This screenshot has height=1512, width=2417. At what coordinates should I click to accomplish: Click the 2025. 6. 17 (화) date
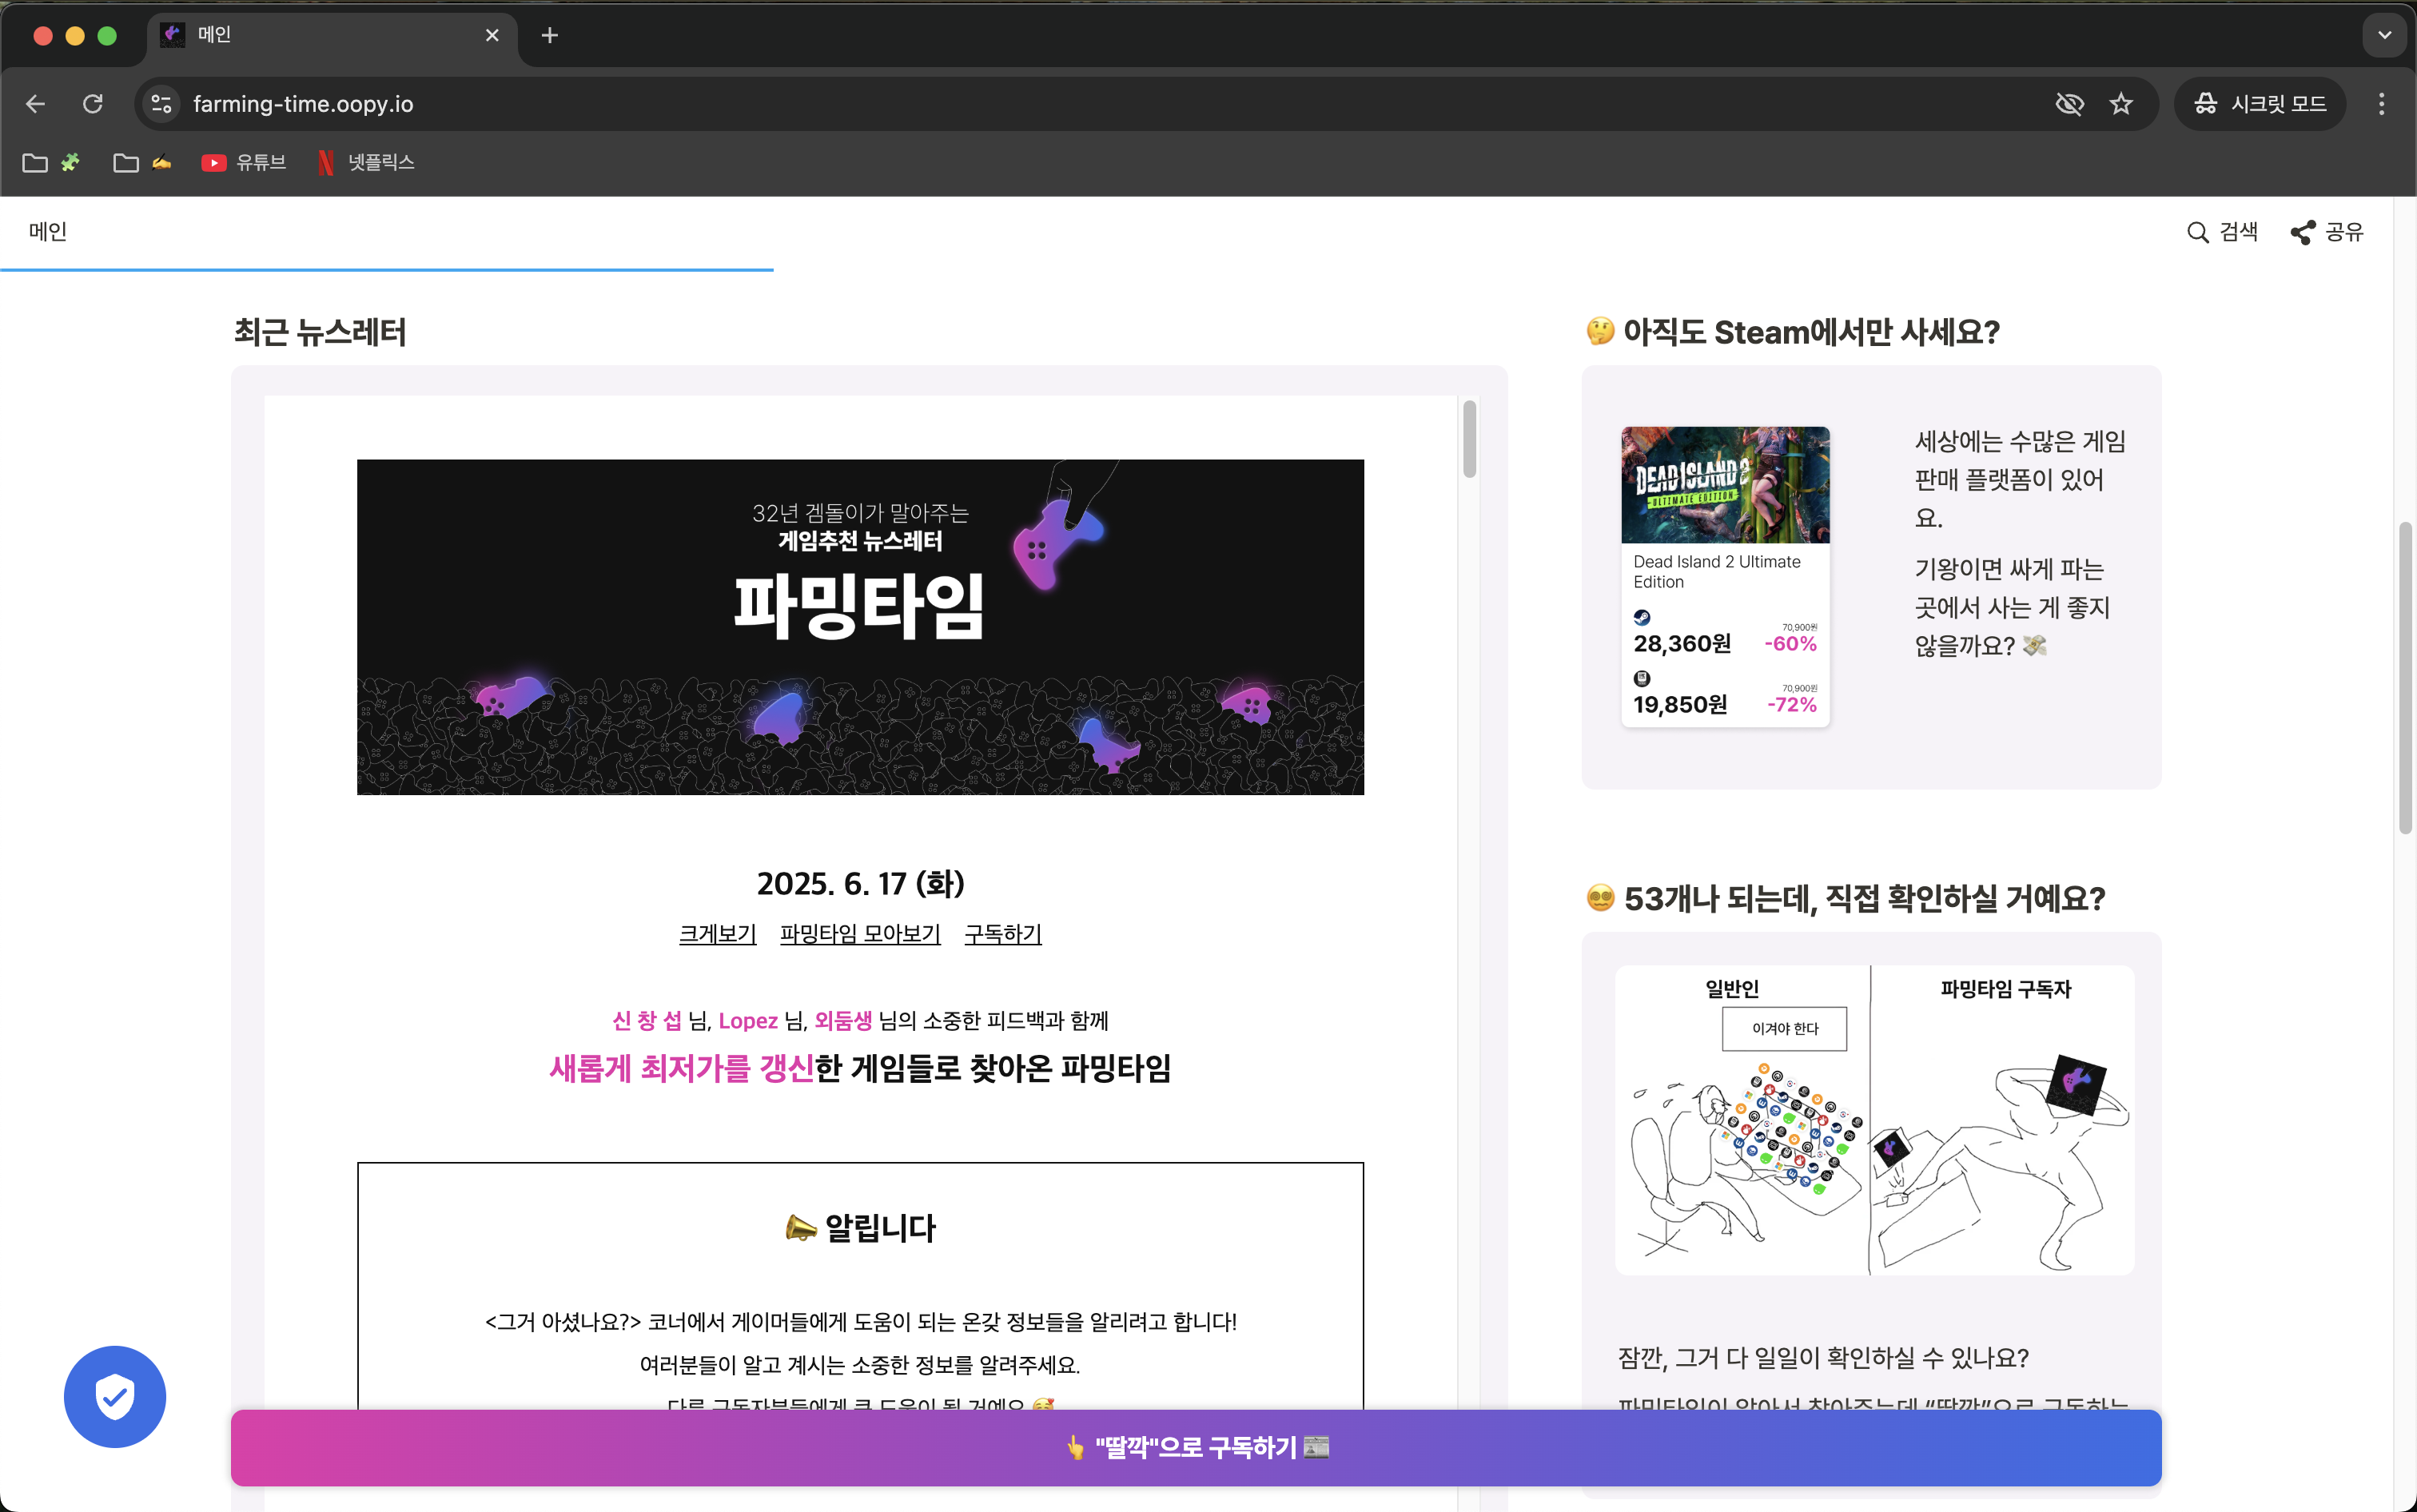click(x=860, y=883)
